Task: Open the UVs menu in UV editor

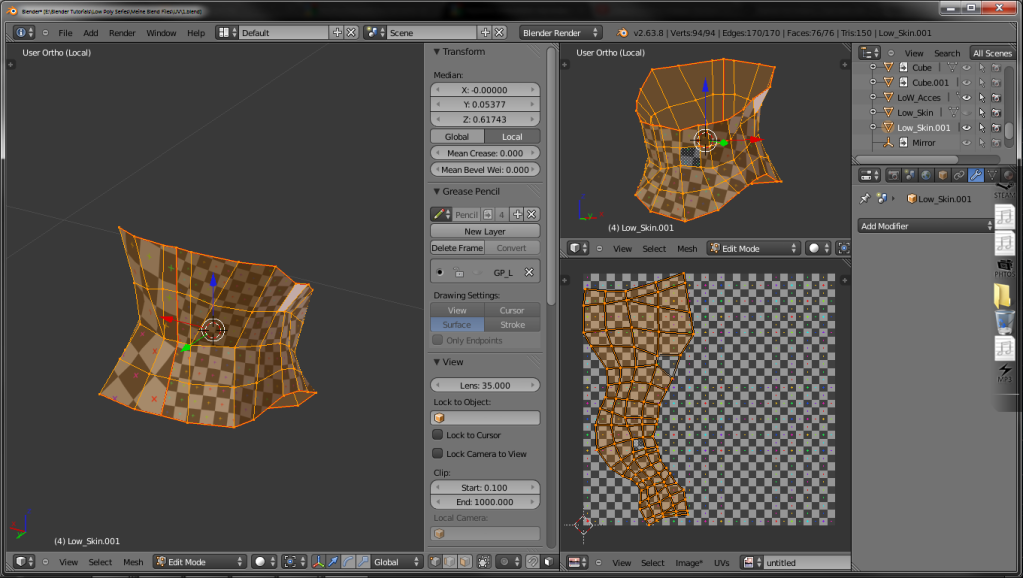Action: (722, 562)
